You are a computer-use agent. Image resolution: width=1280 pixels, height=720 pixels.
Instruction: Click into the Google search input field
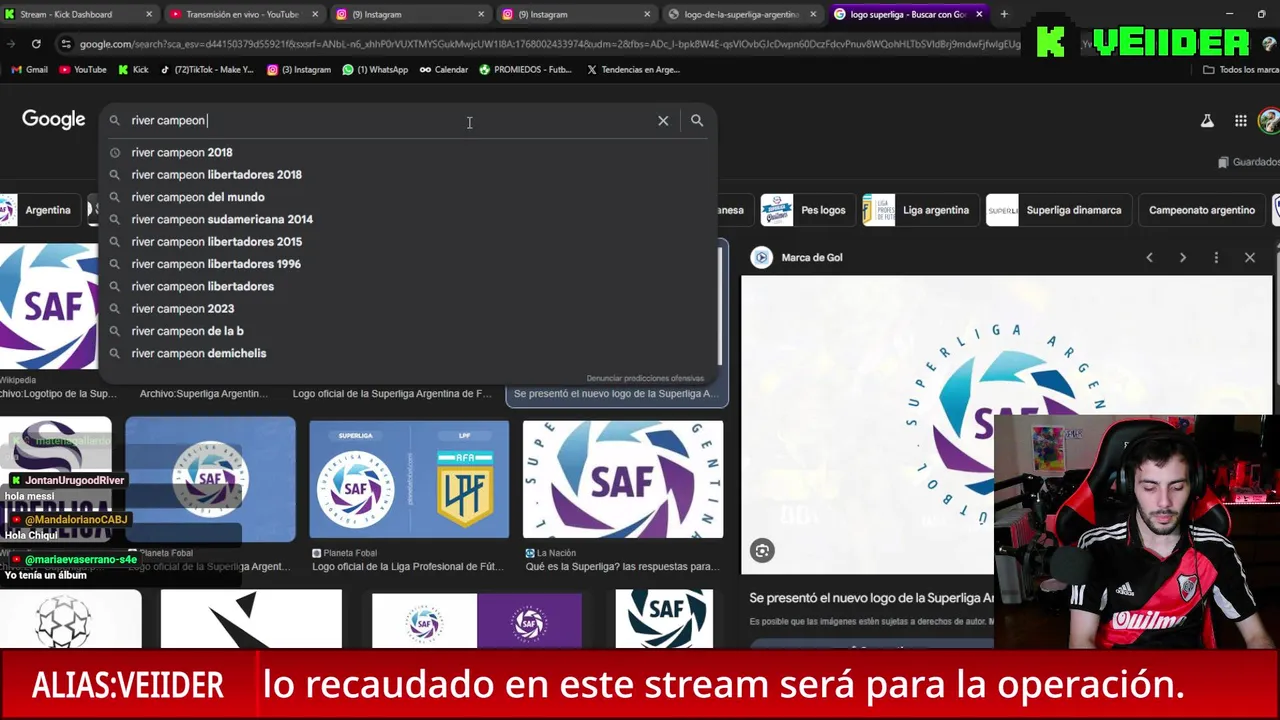[x=390, y=120]
